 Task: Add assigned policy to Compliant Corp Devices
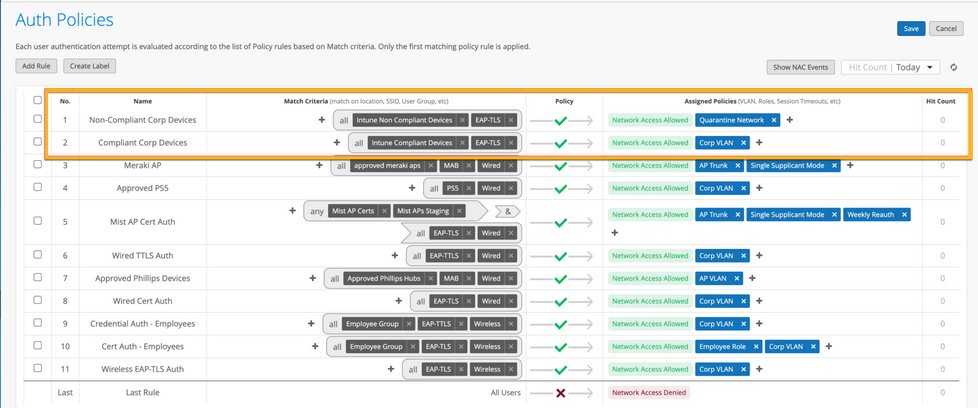(759, 143)
